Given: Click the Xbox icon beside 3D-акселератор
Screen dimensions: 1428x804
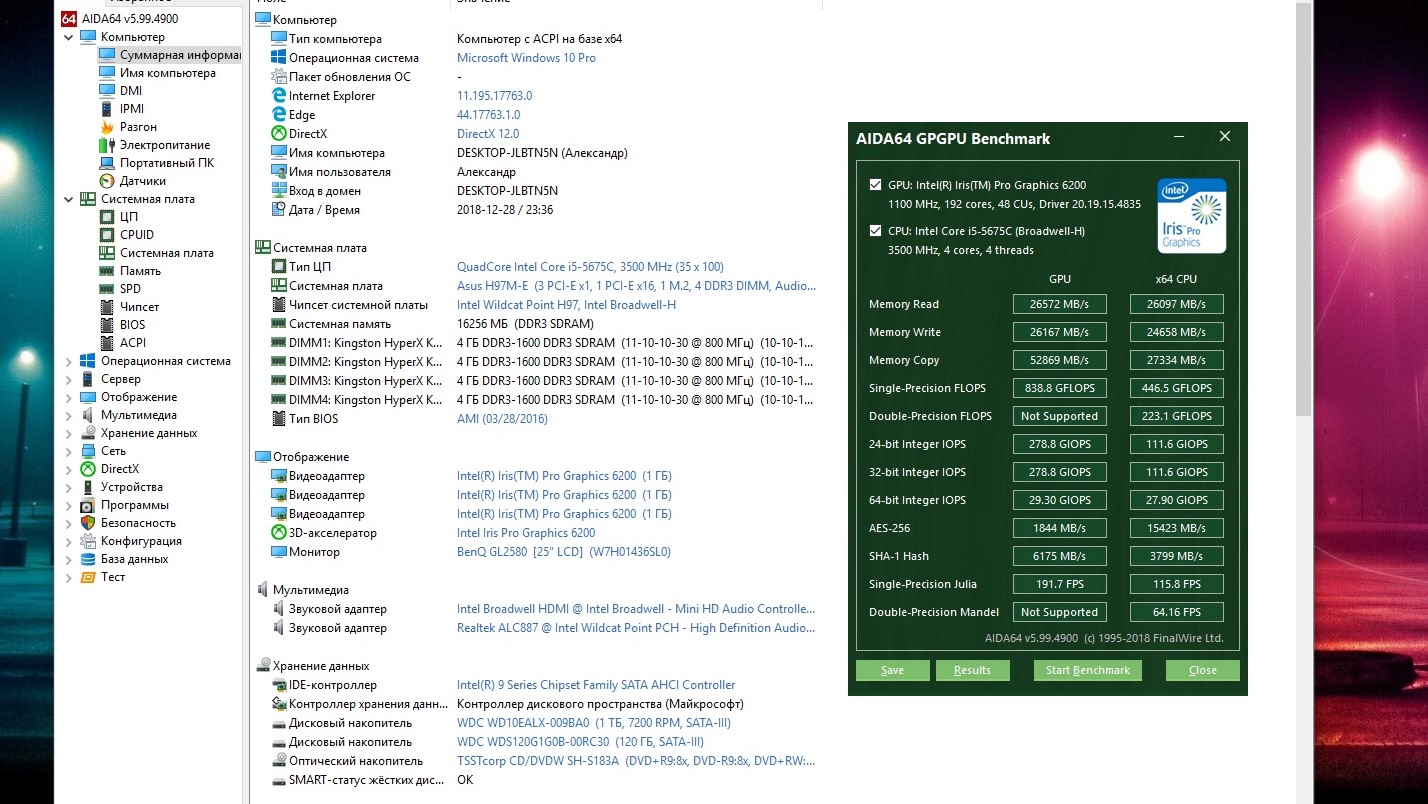Looking at the screenshot, I should (x=279, y=533).
